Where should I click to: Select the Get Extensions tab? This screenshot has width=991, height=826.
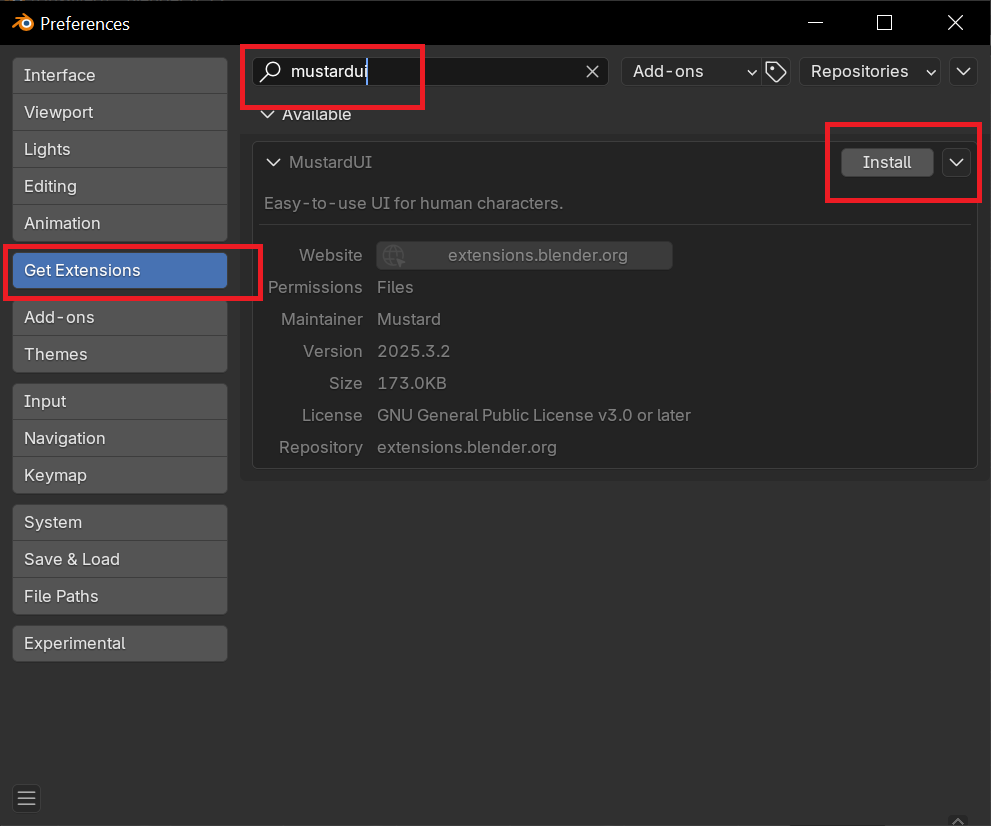click(120, 270)
